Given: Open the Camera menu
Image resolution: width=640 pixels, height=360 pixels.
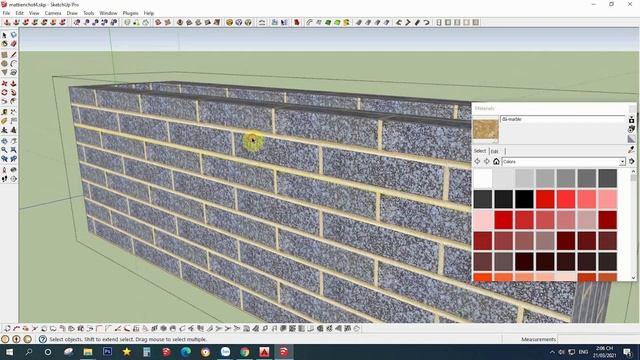Looking at the screenshot, I should (x=53, y=13).
